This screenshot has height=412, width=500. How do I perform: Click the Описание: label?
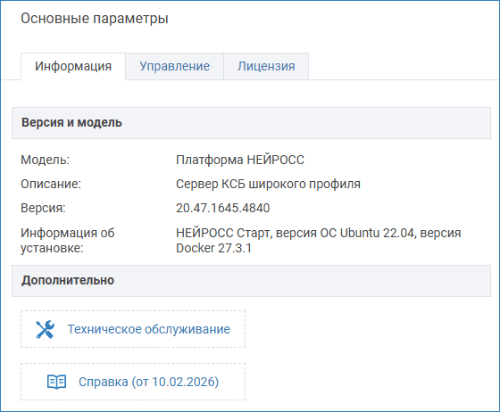coord(51,184)
